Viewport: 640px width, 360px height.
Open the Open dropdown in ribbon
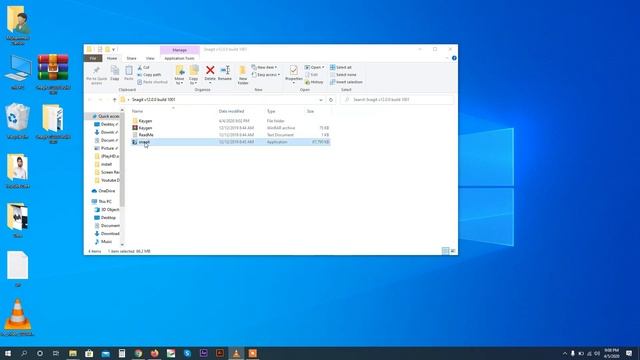coord(314,67)
